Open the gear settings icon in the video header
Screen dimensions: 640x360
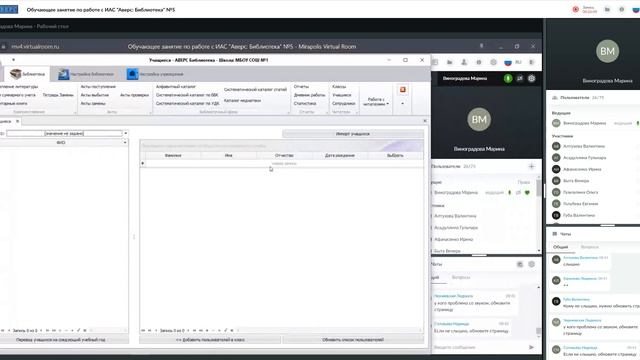[x=531, y=78]
